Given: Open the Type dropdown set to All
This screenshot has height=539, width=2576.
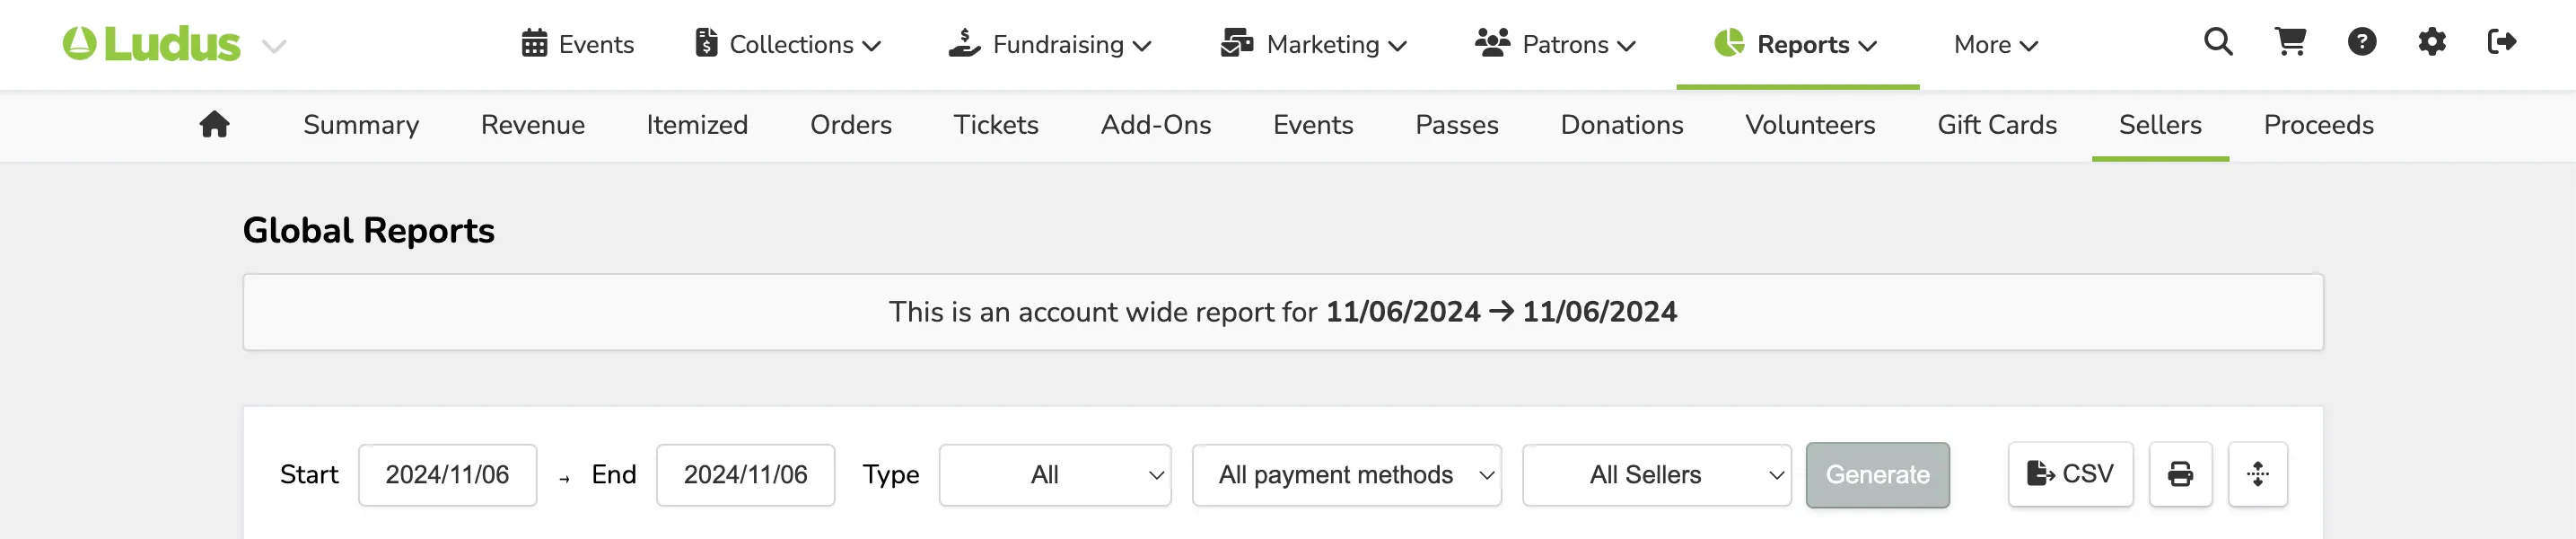Looking at the screenshot, I should [1055, 475].
